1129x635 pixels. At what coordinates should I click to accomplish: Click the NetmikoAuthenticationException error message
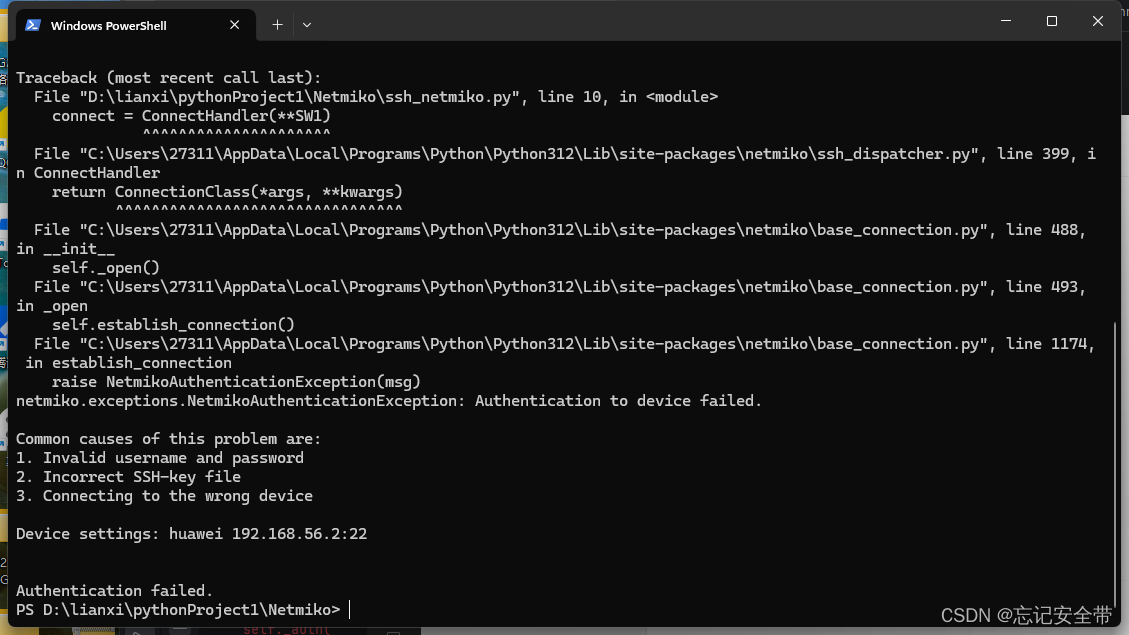(388, 400)
